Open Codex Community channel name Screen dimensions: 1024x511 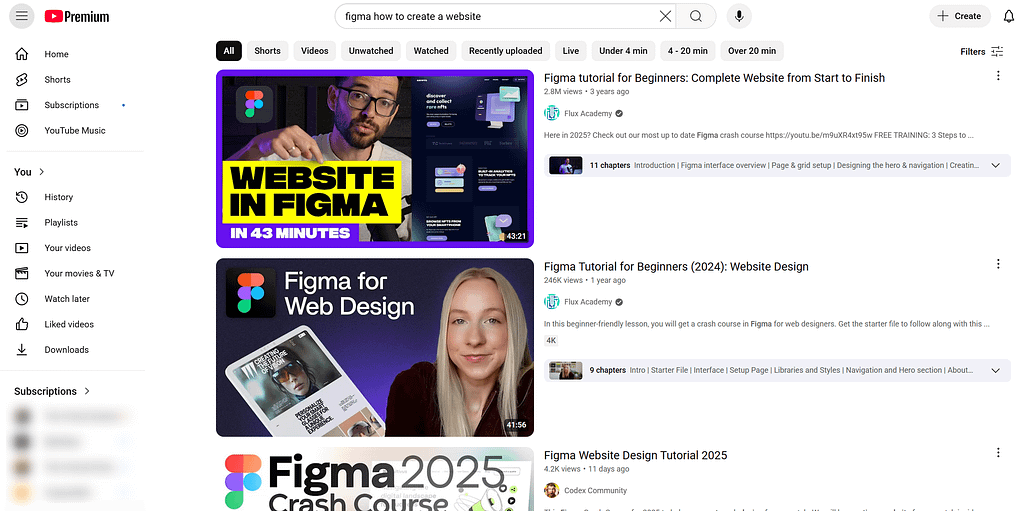pos(596,490)
